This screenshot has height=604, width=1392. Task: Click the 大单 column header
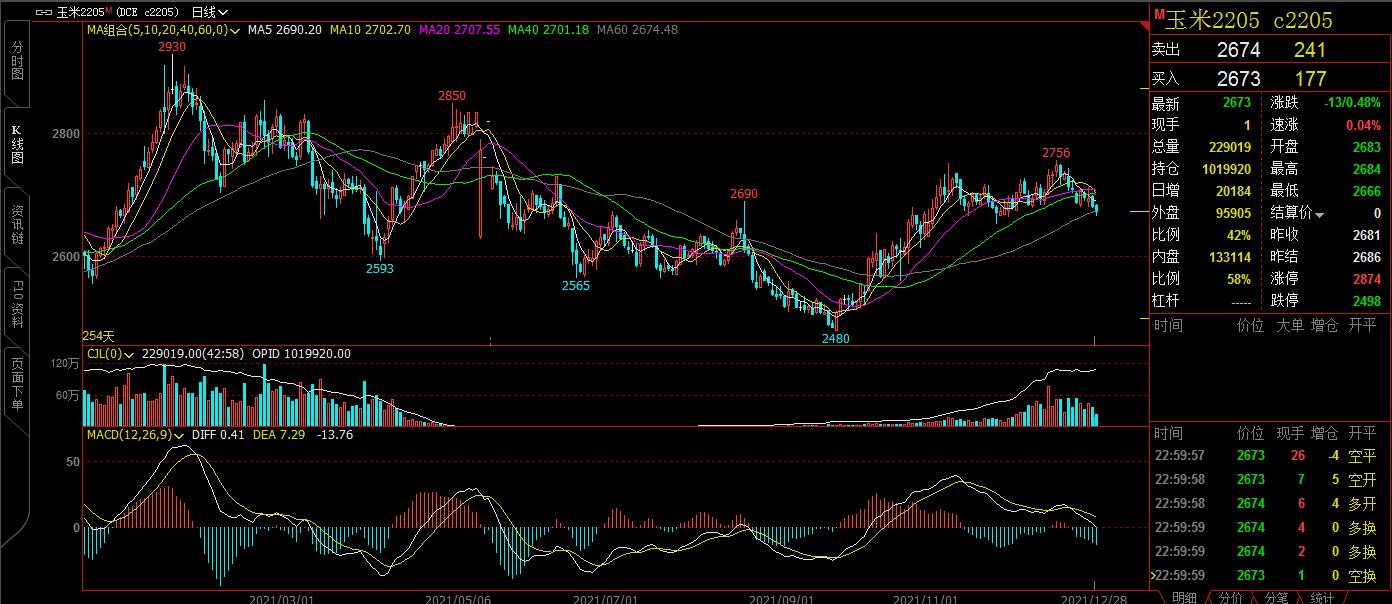point(1289,326)
